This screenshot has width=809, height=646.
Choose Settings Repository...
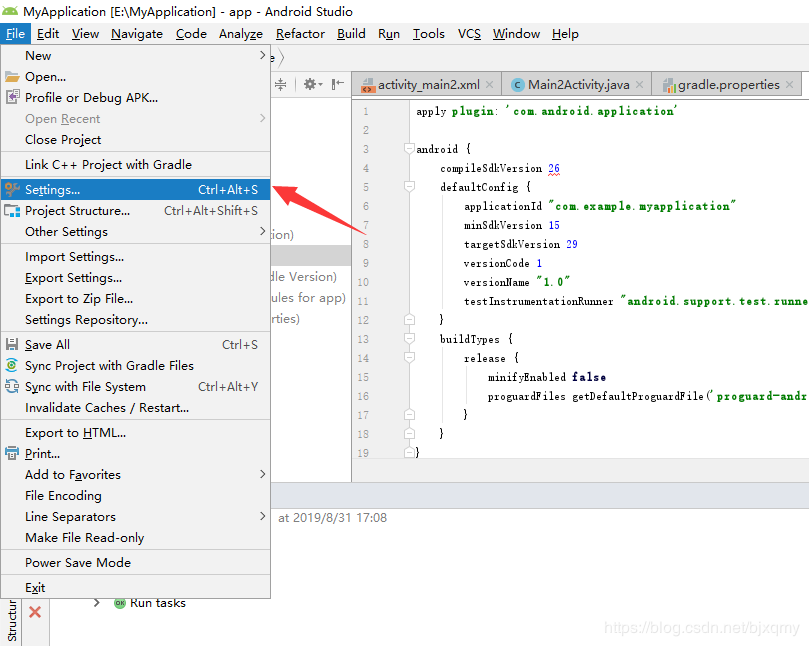(x=135, y=320)
